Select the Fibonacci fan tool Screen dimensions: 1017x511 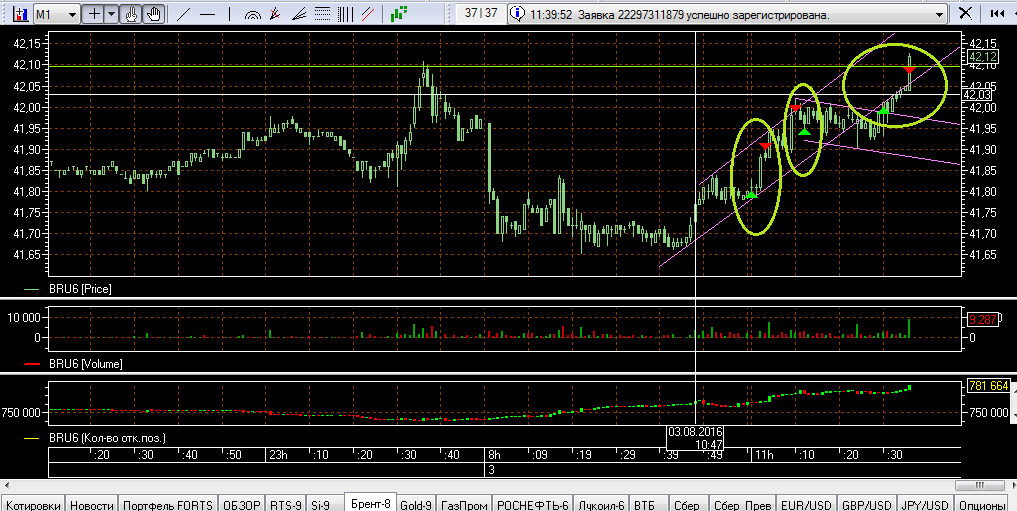point(299,14)
